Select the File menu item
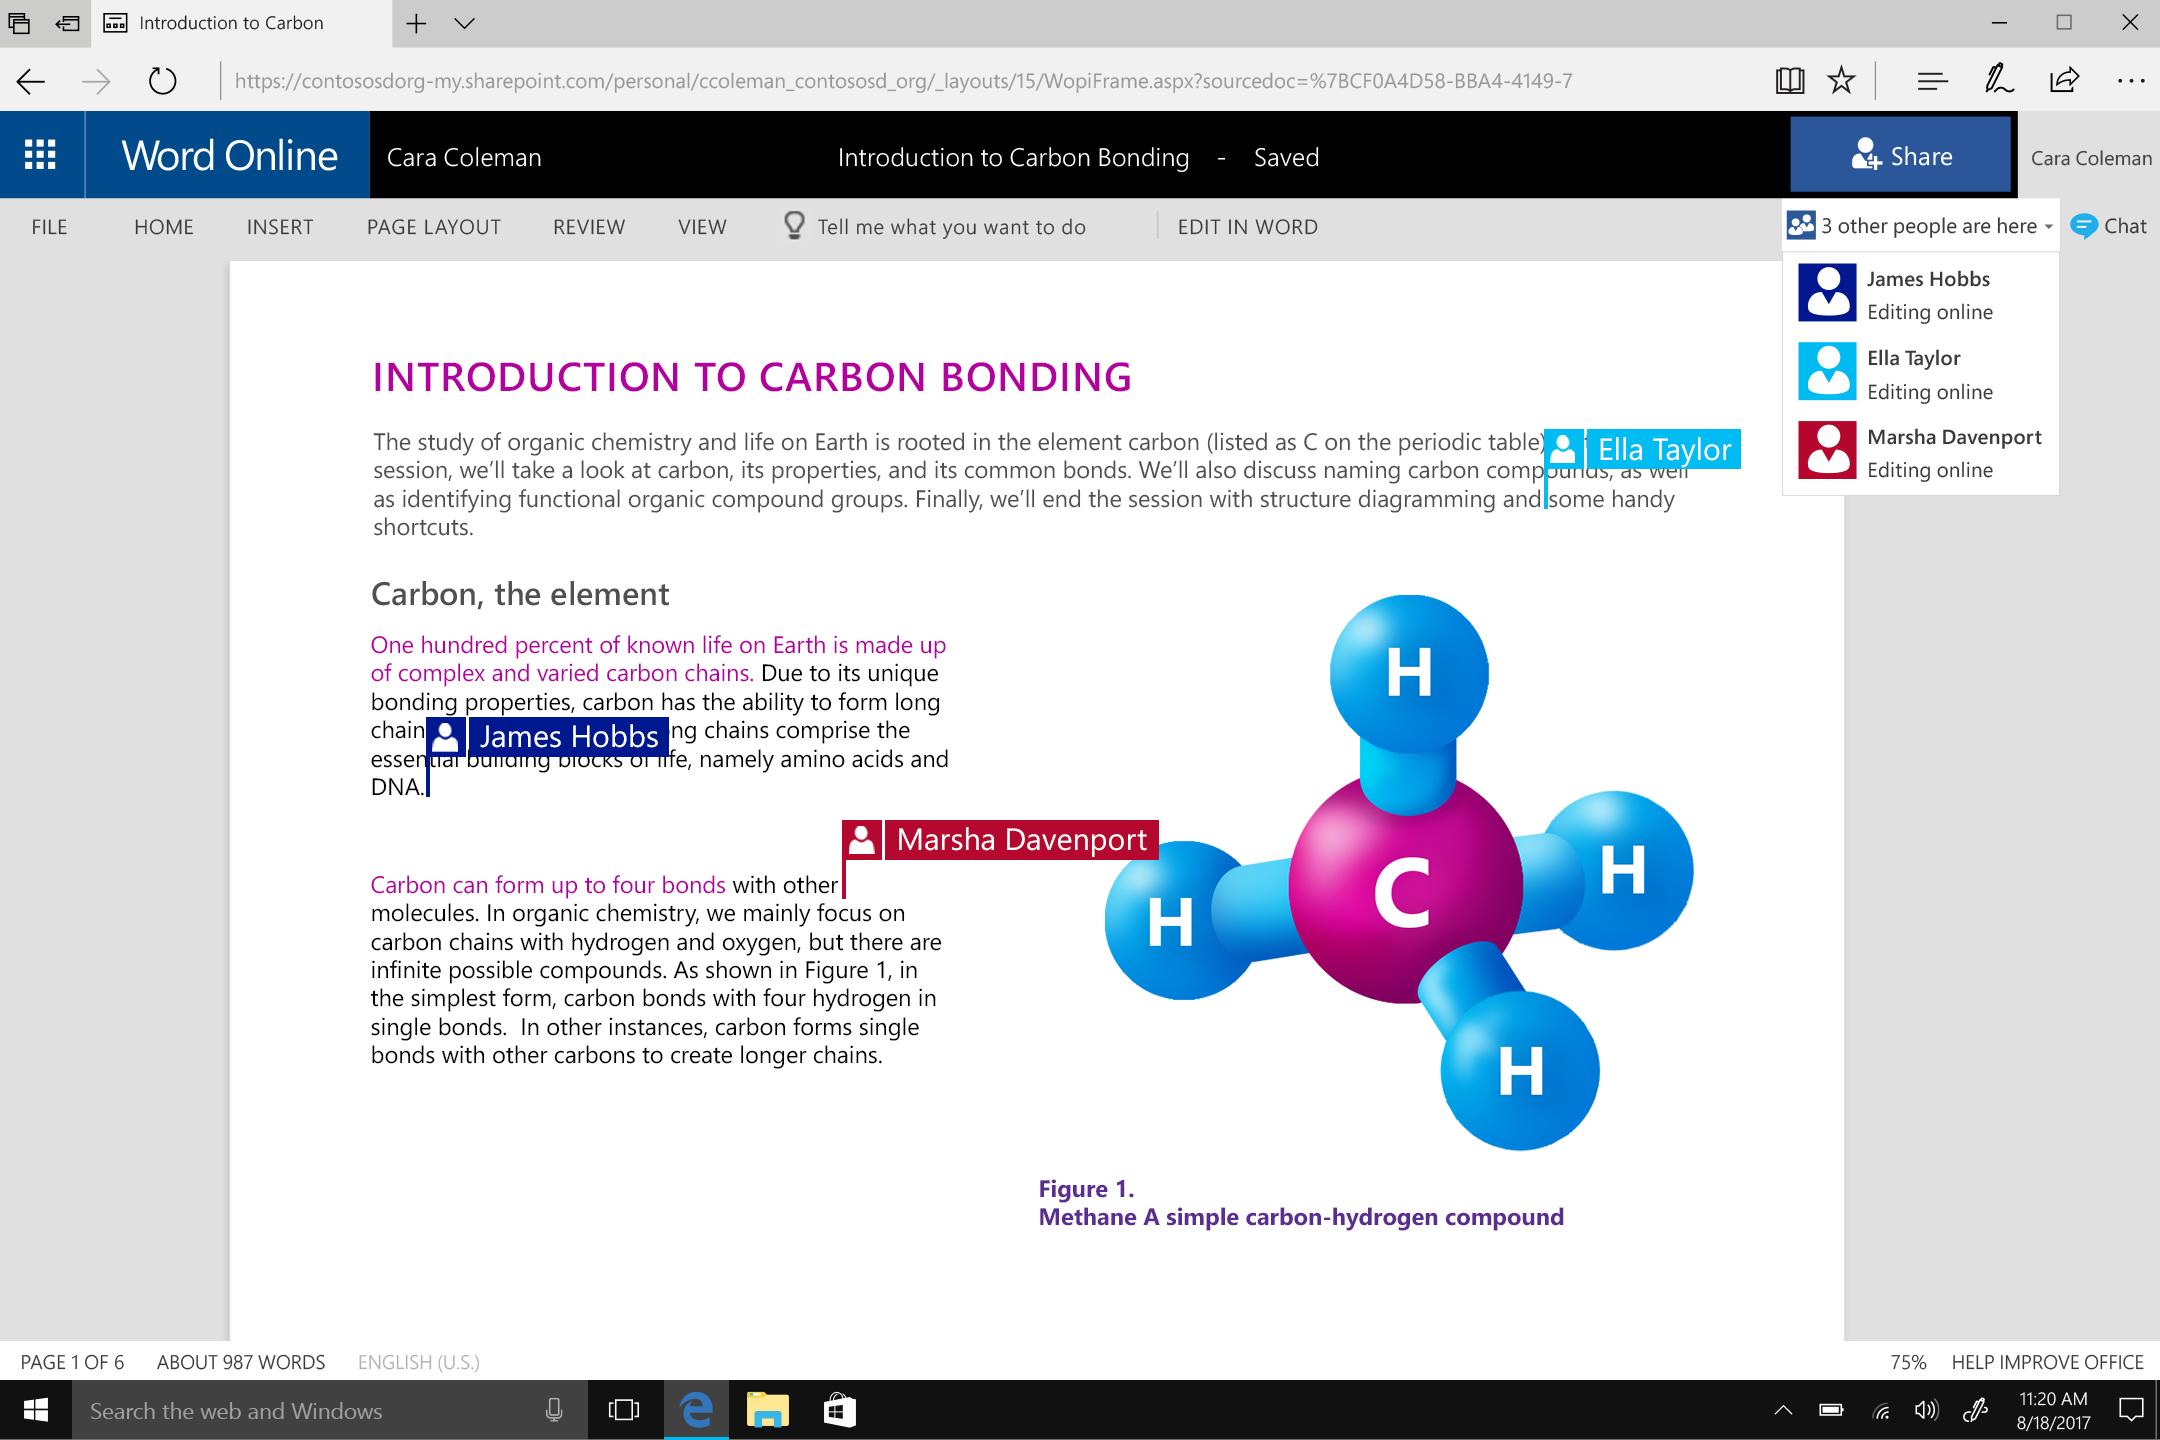This screenshot has width=2160, height=1440. pos(47,227)
